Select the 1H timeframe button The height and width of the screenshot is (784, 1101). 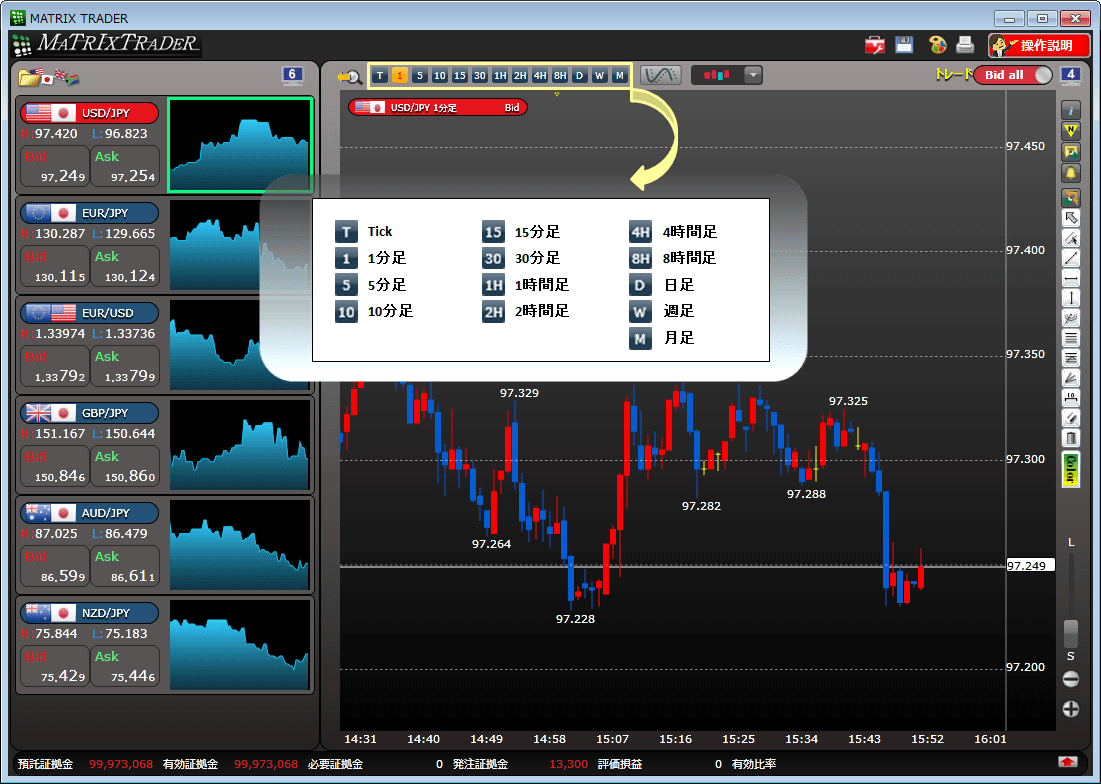pos(500,75)
